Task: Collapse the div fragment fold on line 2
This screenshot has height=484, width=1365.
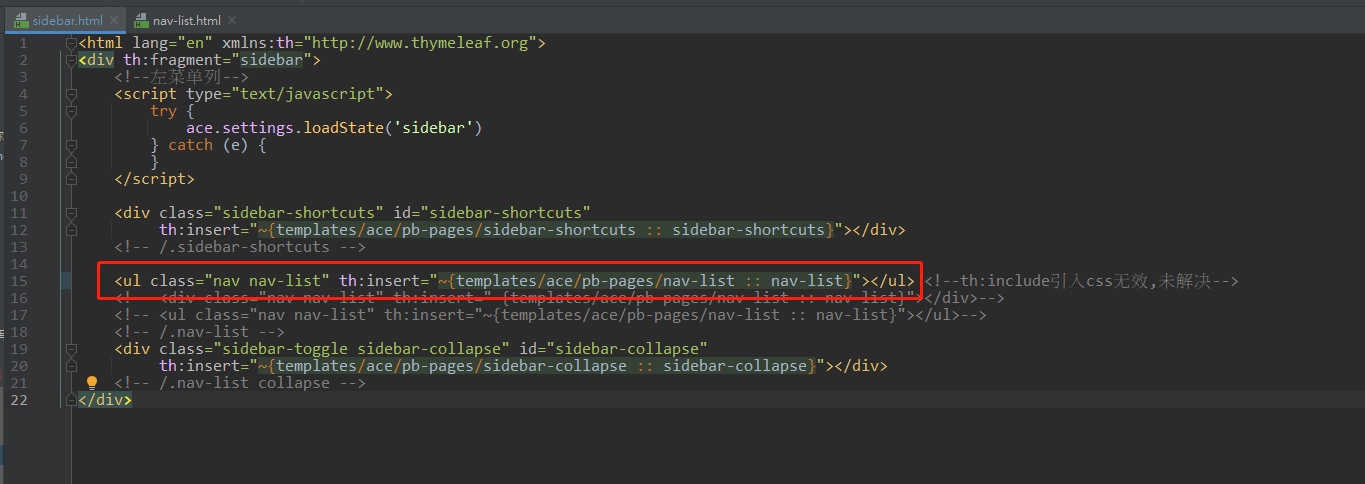Action: (71, 59)
